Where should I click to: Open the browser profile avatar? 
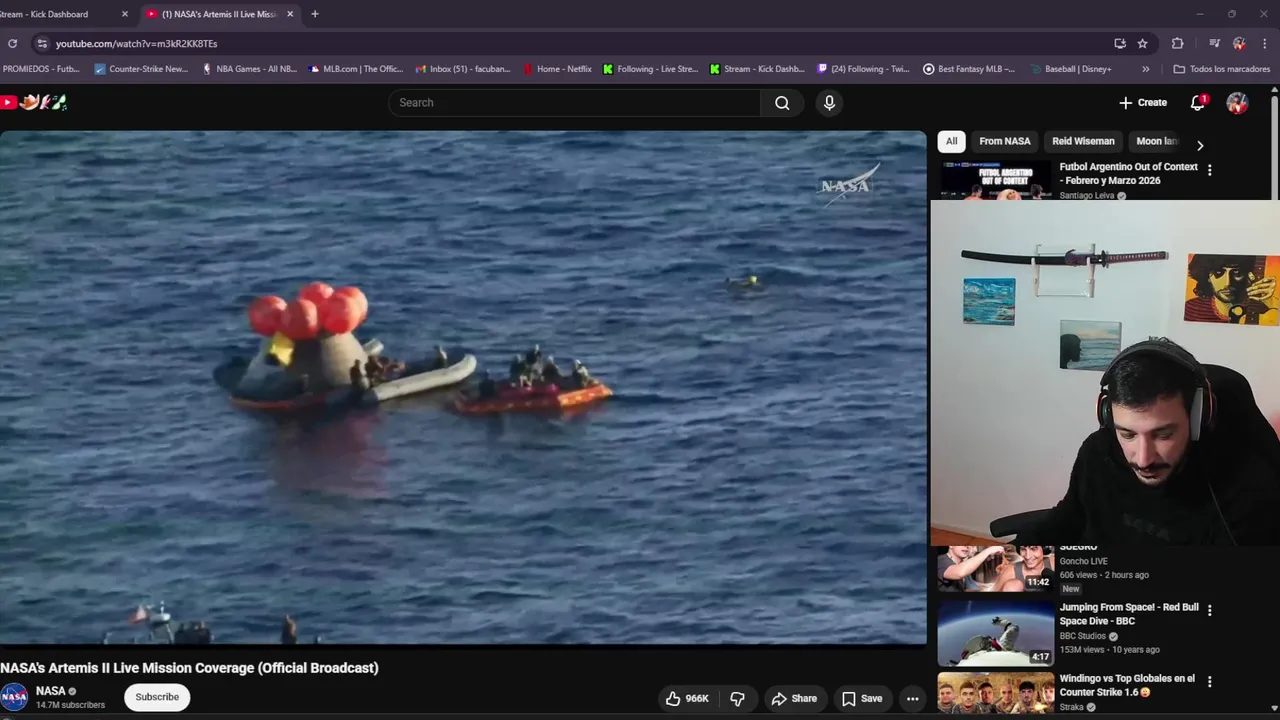(x=1239, y=43)
